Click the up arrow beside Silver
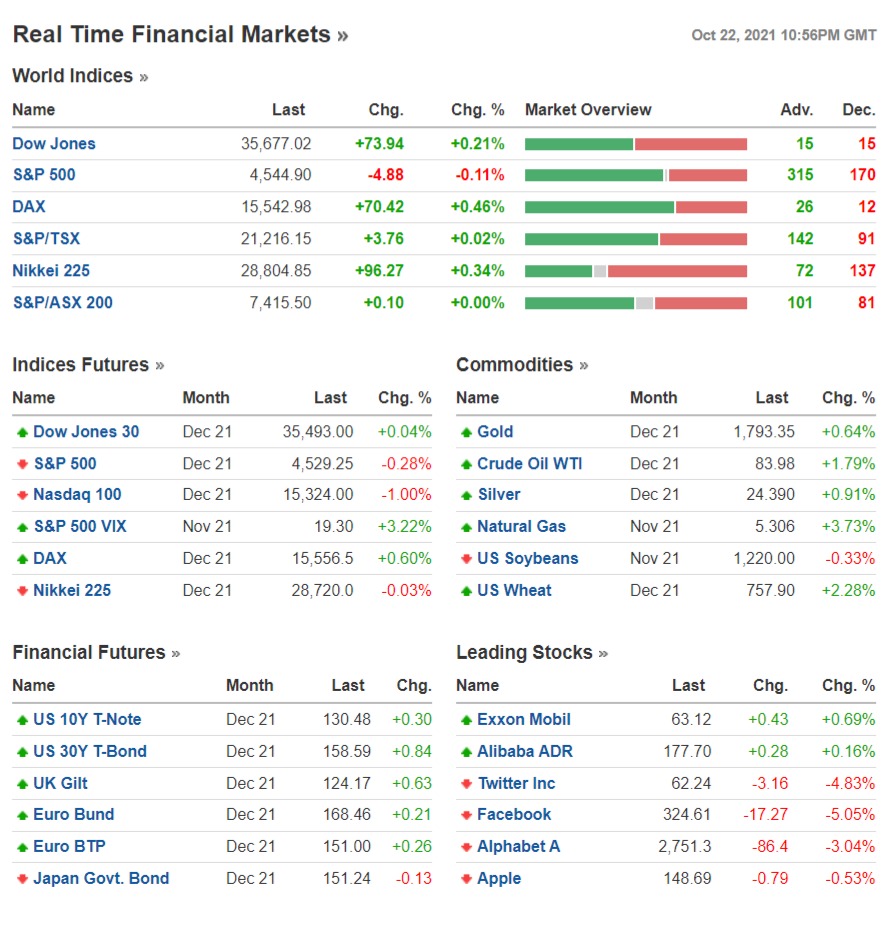 point(466,495)
